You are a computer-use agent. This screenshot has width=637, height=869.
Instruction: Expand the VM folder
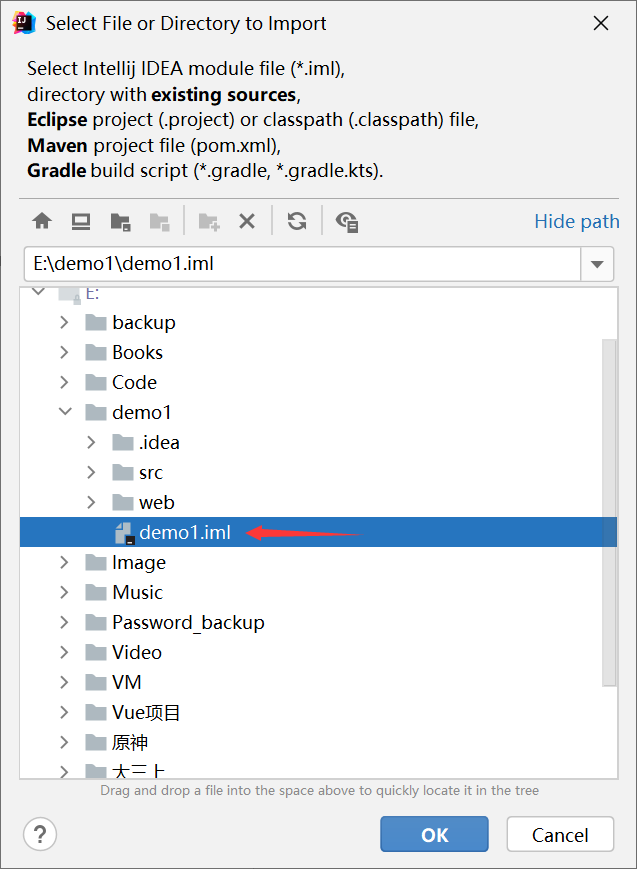tap(64, 682)
